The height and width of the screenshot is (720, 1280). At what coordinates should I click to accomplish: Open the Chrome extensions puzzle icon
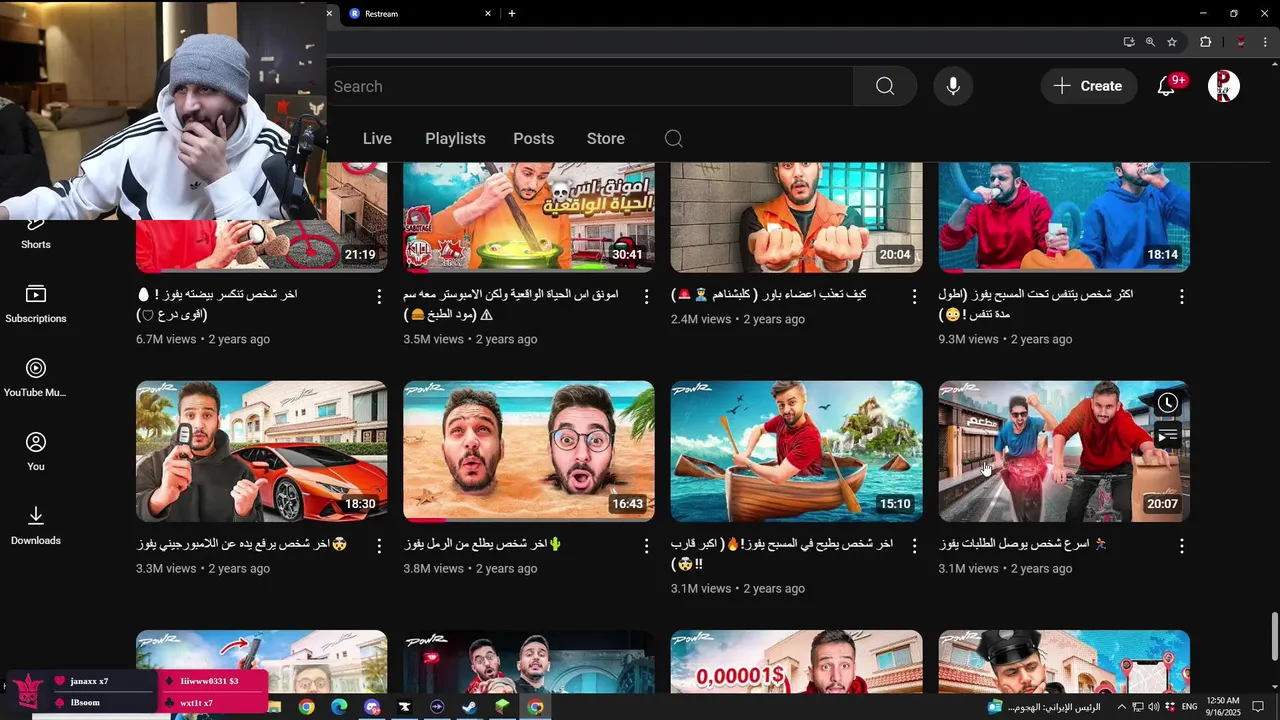coord(1205,42)
